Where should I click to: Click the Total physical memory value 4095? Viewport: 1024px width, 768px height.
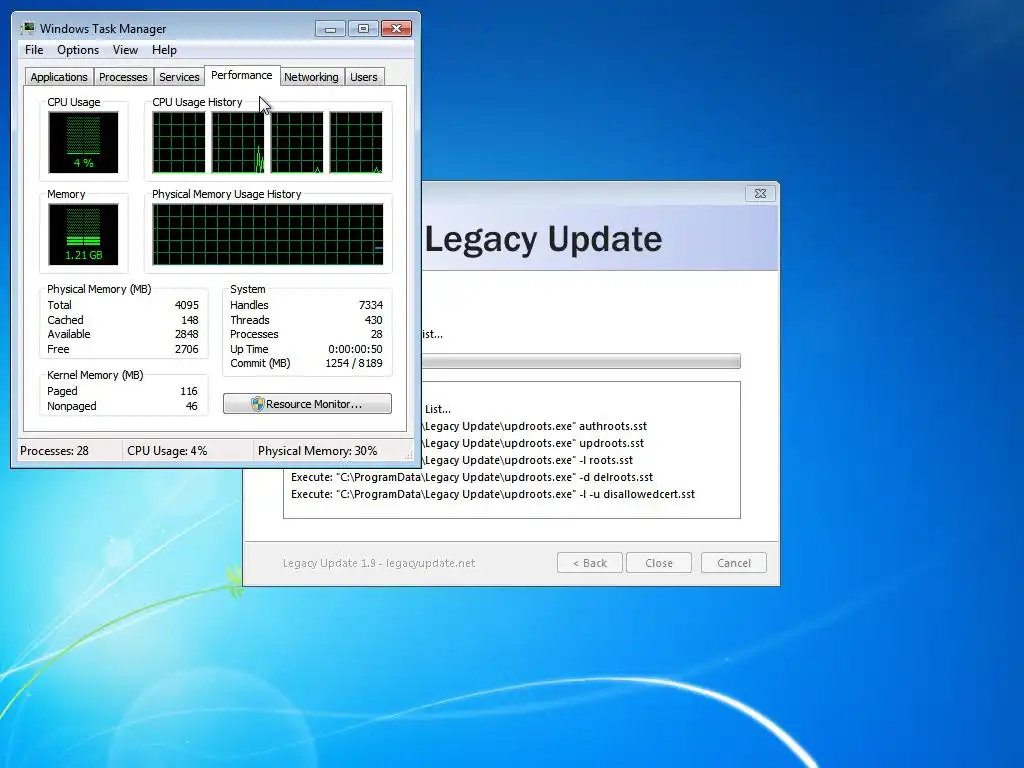pos(187,305)
